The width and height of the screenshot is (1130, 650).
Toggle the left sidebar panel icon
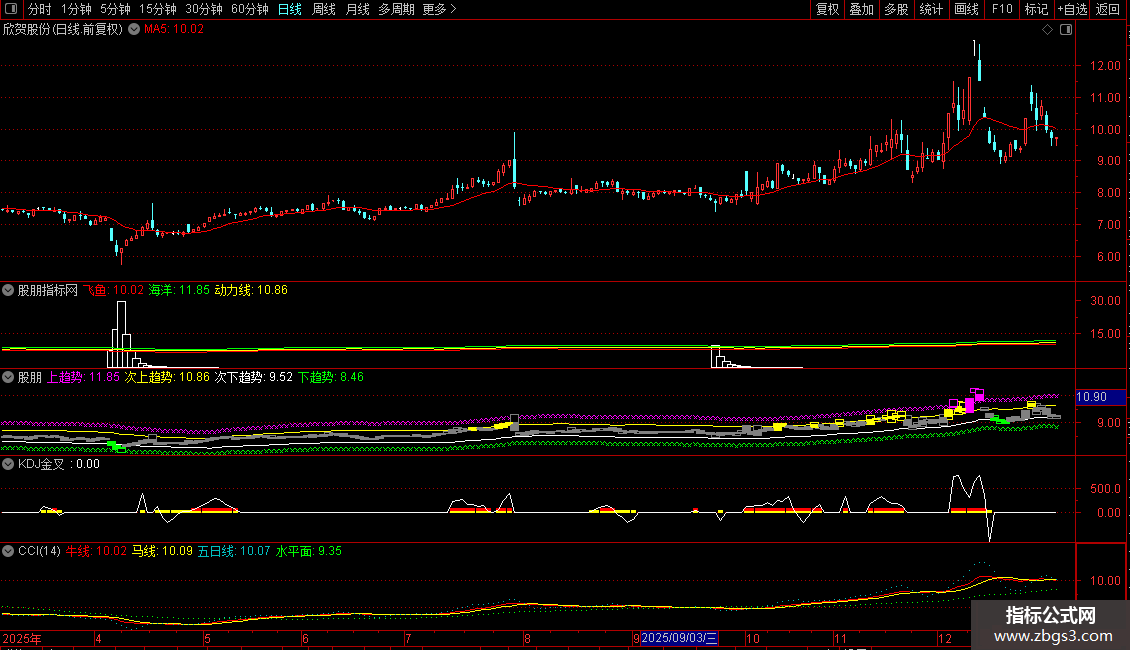click(9, 9)
